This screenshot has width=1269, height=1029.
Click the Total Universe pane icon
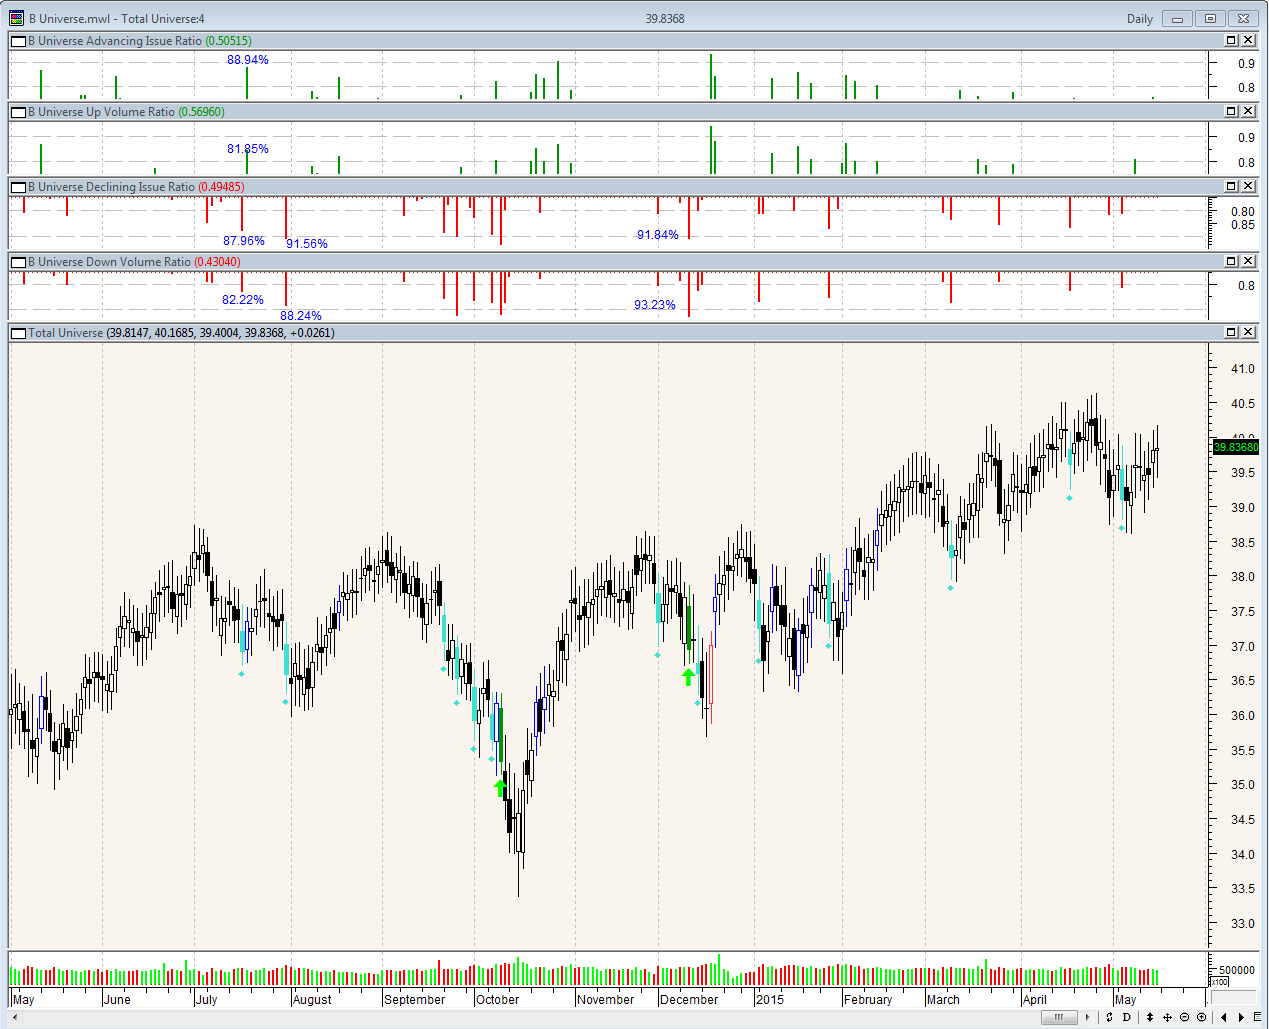coord(18,333)
